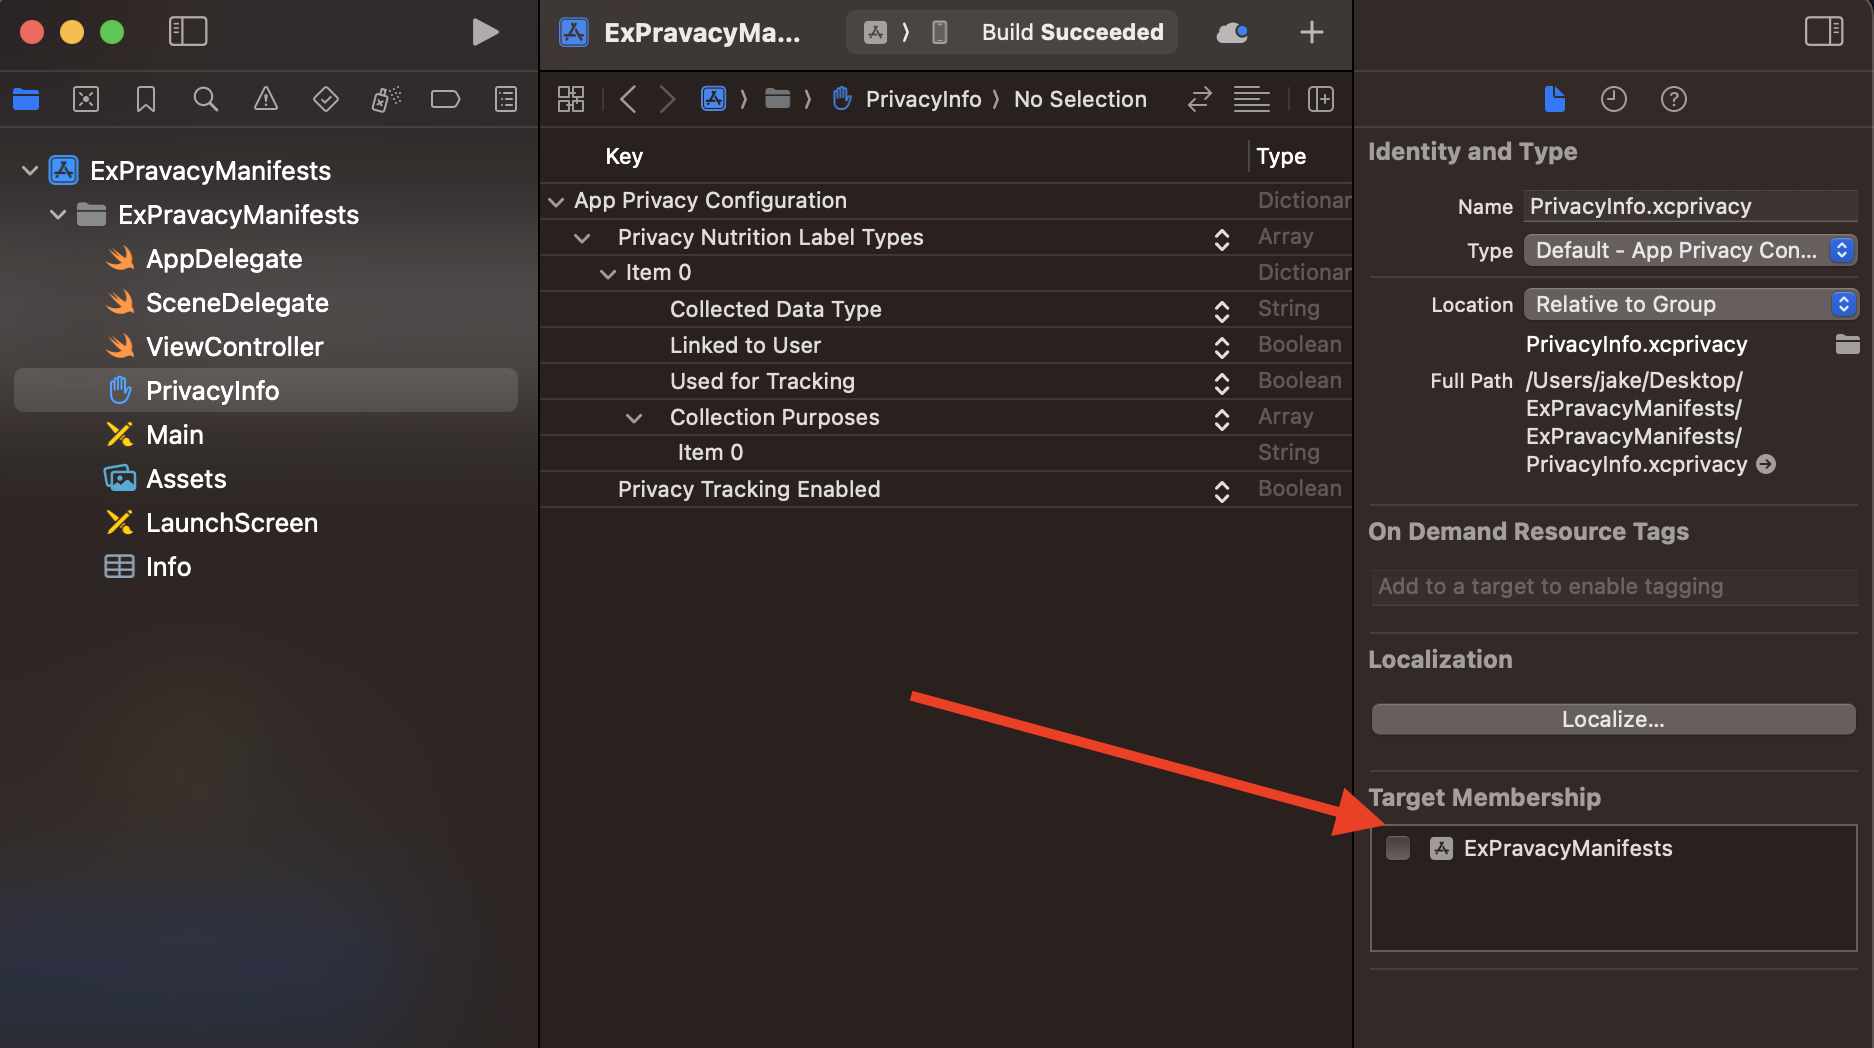Viewport: 1874px width, 1048px height.
Task: Toggle the inspector panel button
Action: coord(1824,32)
